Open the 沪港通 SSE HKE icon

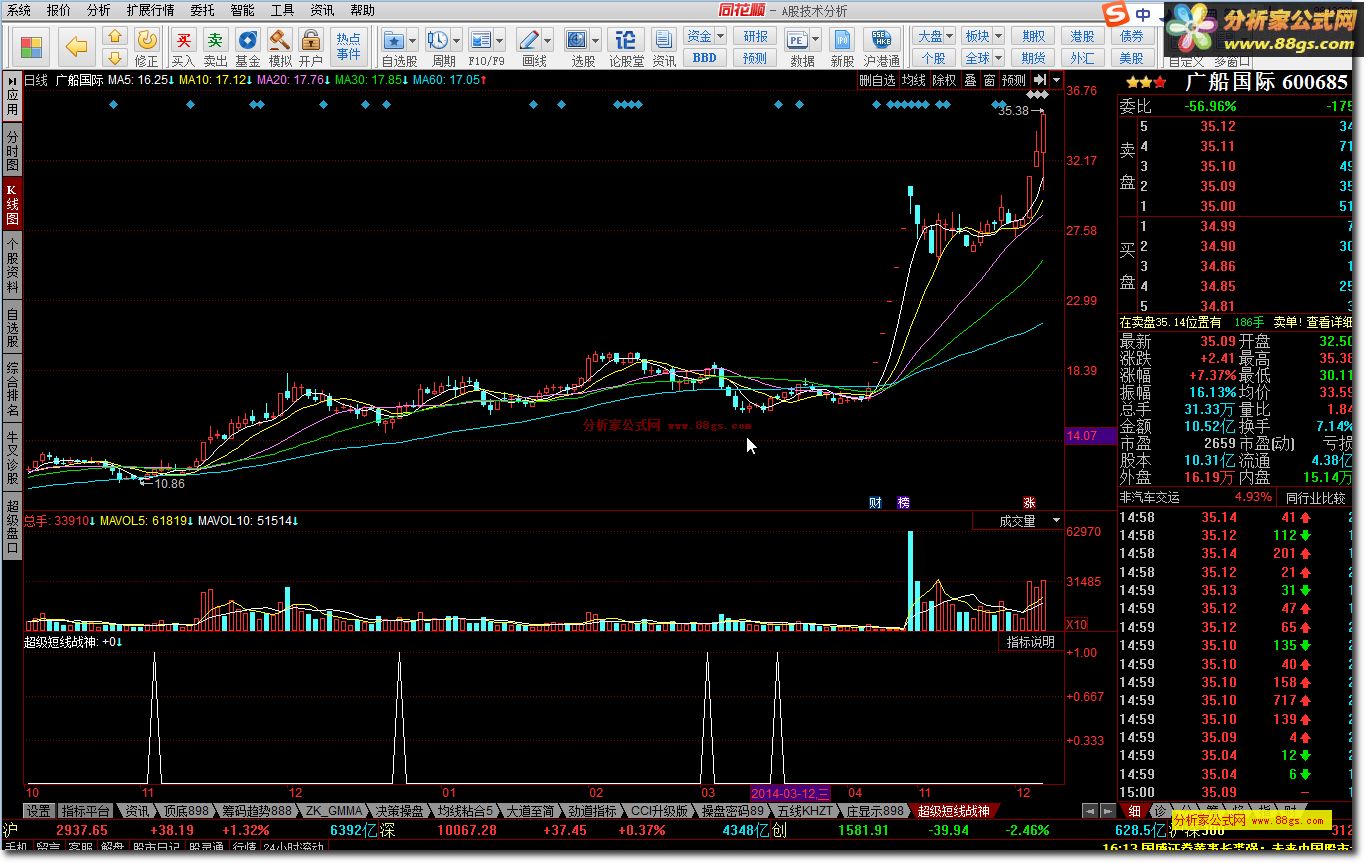pyautogui.click(x=882, y=40)
